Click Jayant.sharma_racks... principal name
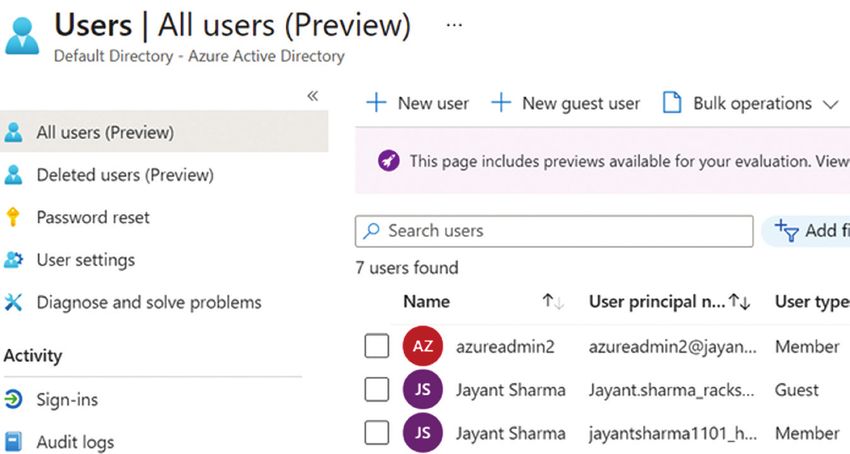The width and height of the screenshot is (850, 454). (672, 390)
